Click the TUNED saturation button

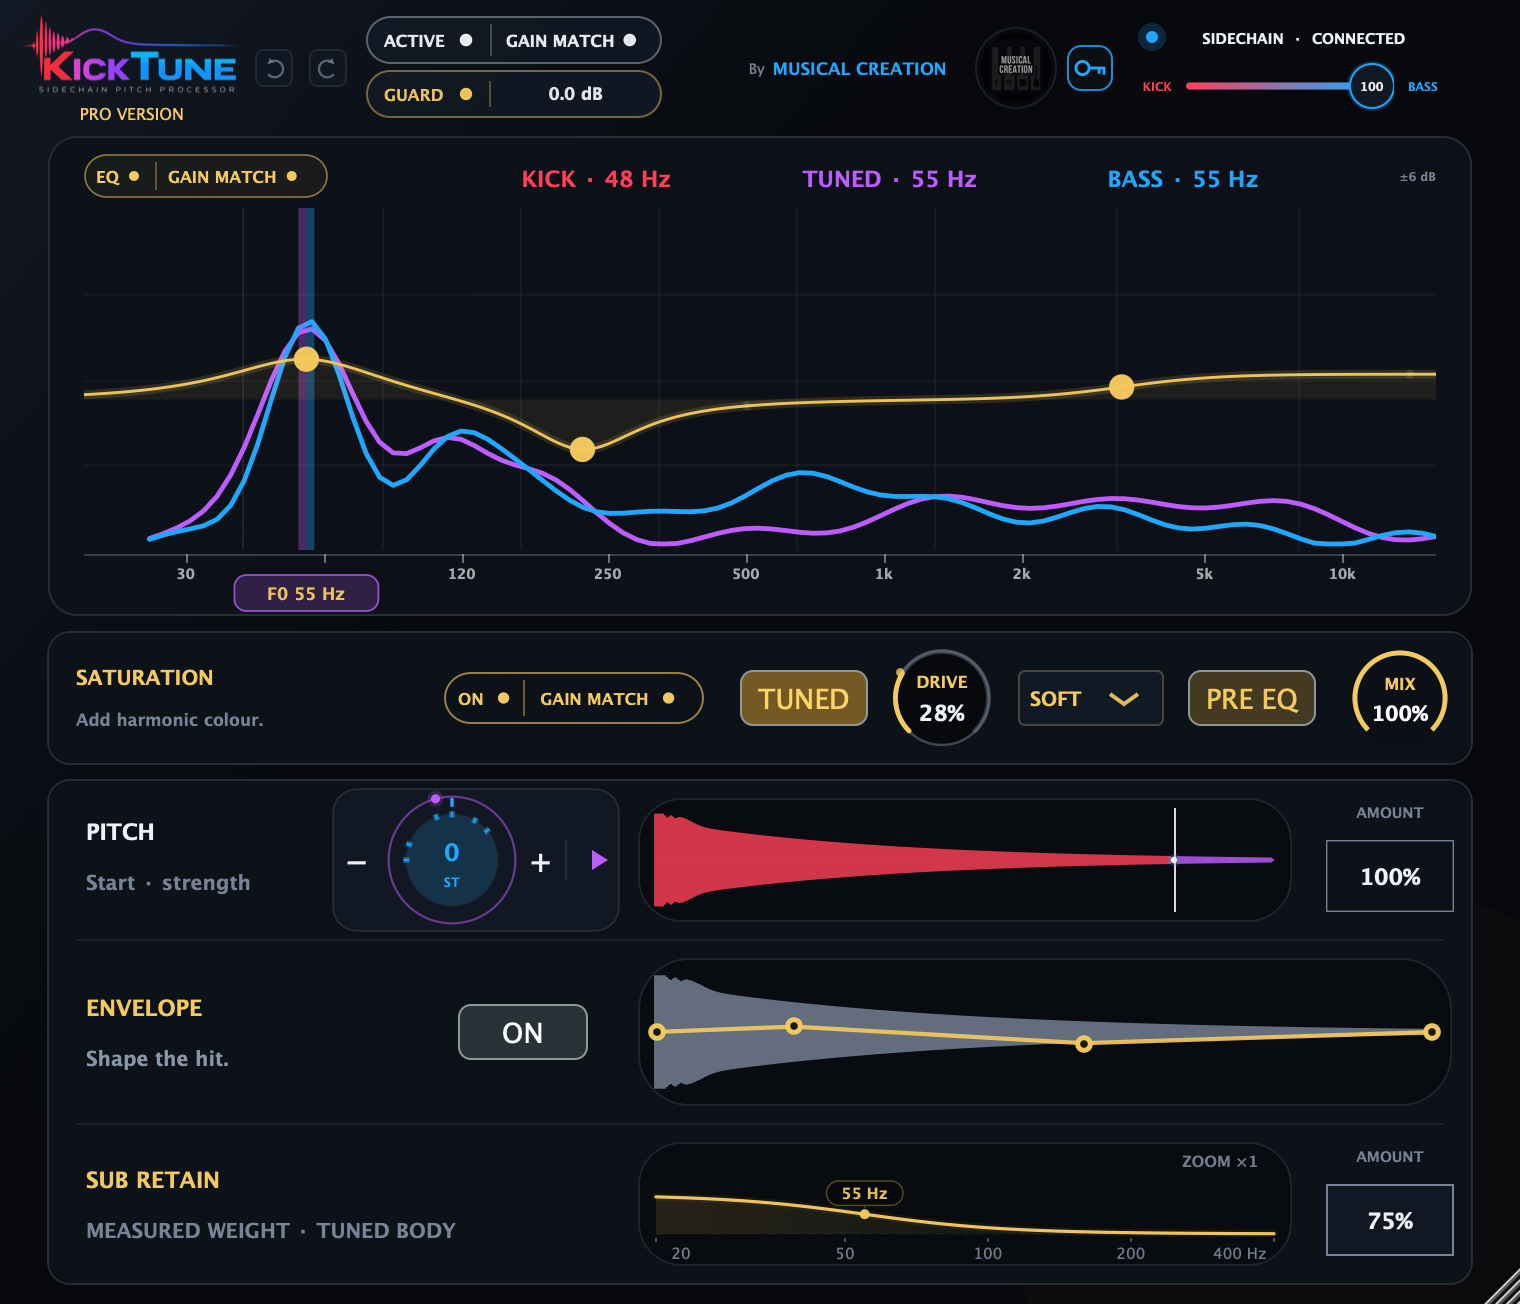(x=804, y=698)
